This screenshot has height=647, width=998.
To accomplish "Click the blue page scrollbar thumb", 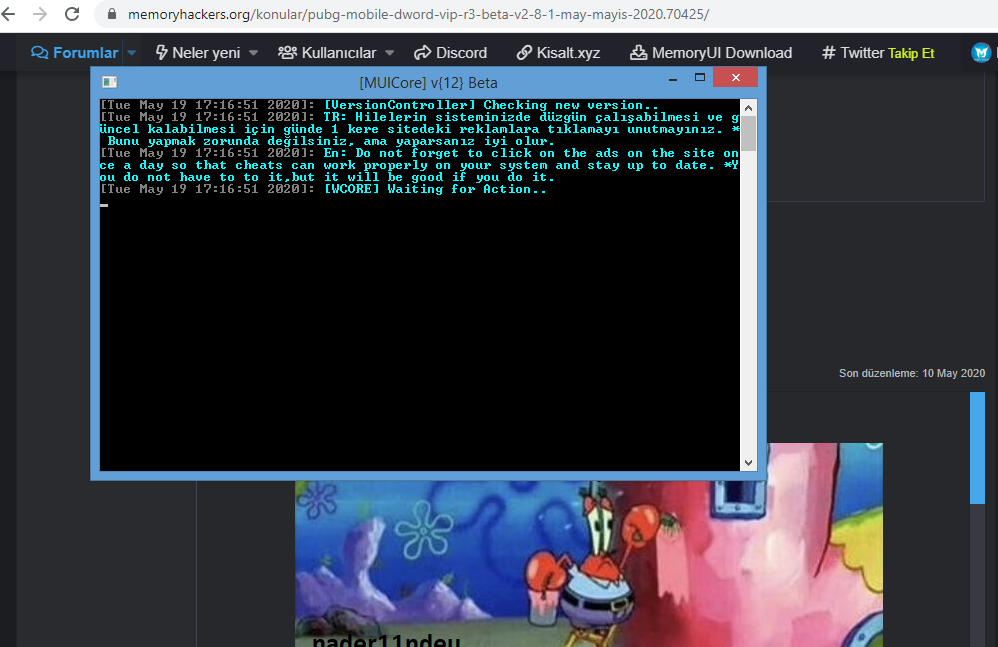I will pos(977,448).
